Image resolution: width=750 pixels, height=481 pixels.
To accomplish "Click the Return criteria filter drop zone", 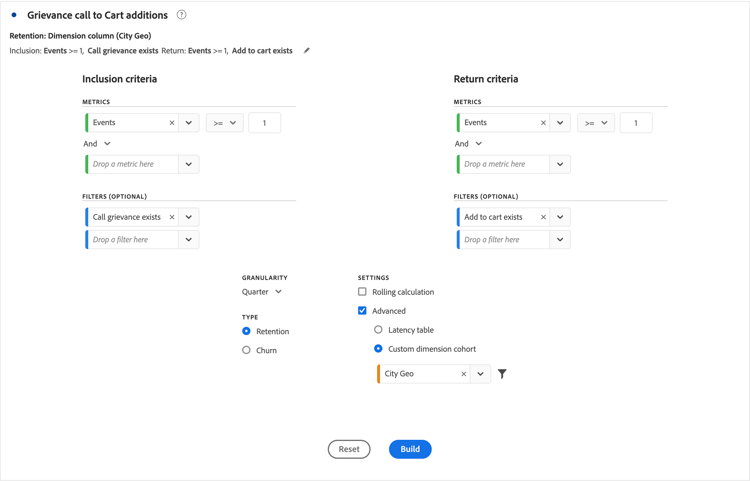I will click(x=504, y=240).
